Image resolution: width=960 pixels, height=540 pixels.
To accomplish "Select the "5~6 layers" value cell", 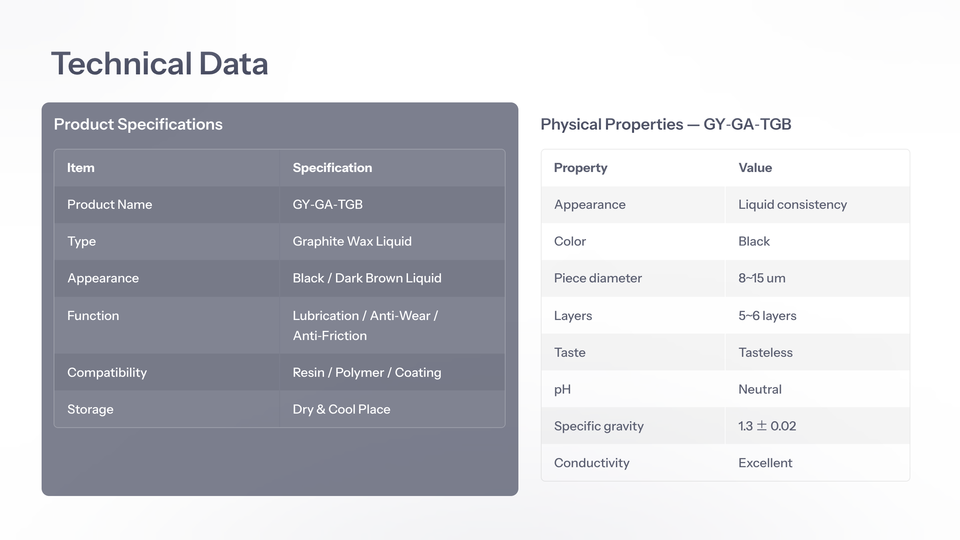I will (767, 315).
